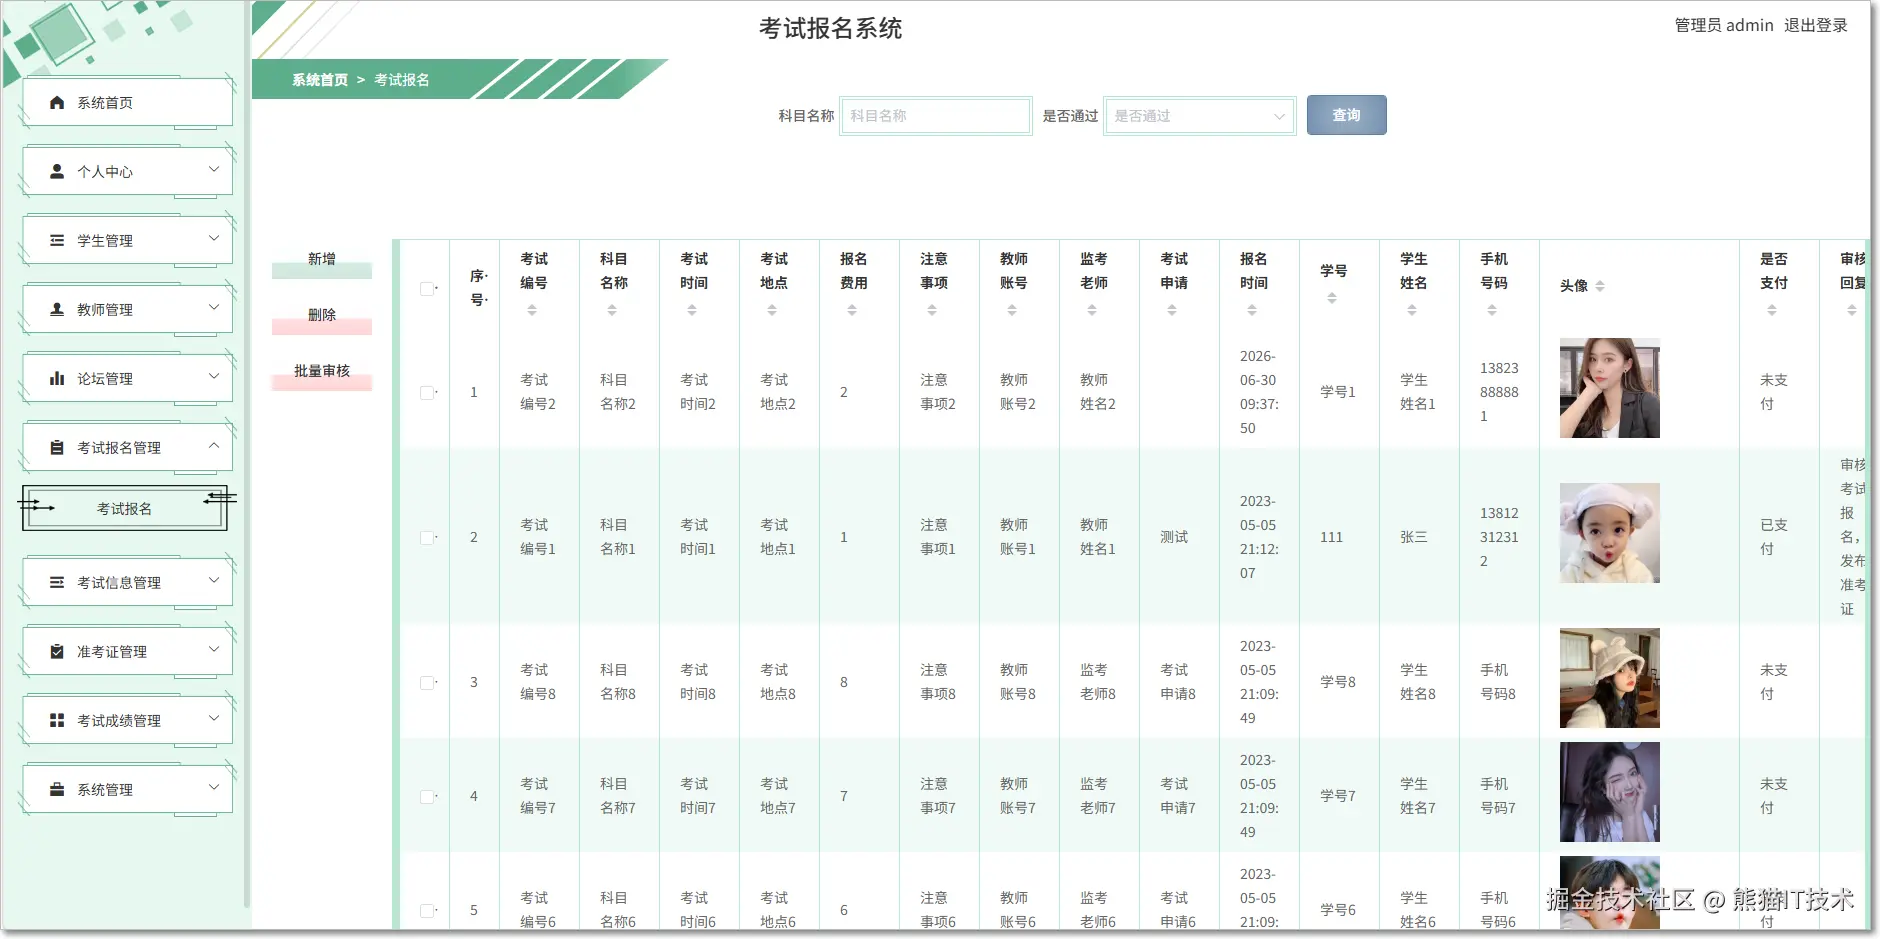The width and height of the screenshot is (1880, 939).
Task: Click the user icon beside 教师管理
Action: pos(57,309)
